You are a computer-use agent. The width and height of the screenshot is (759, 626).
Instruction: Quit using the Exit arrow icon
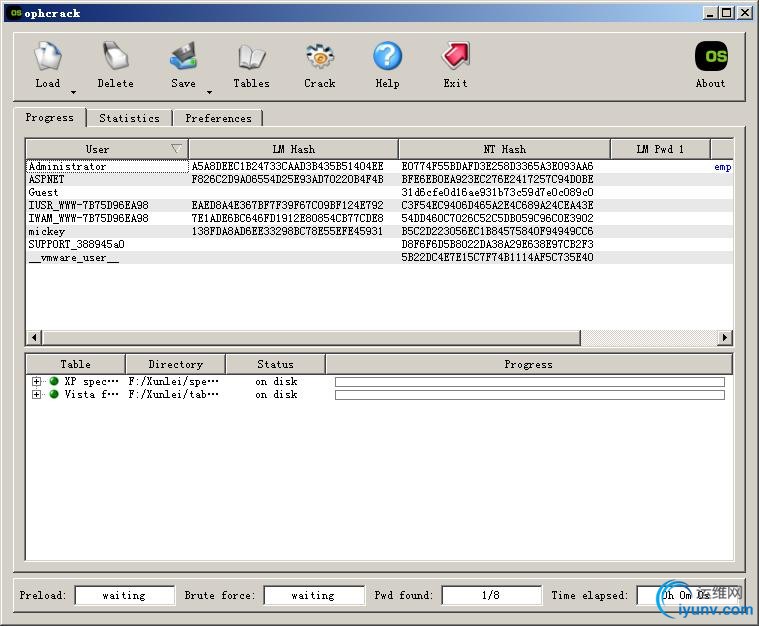455,55
